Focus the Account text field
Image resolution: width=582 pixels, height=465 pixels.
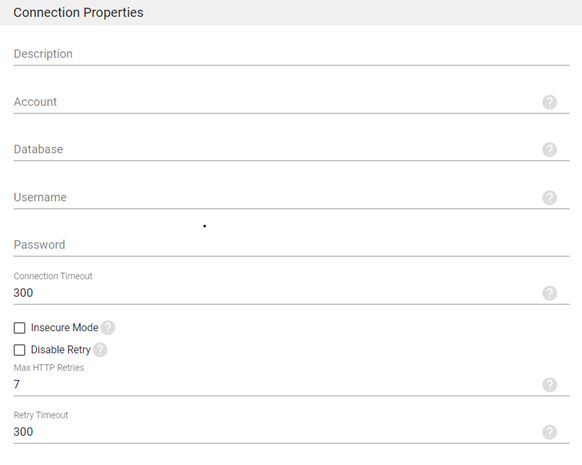277,102
